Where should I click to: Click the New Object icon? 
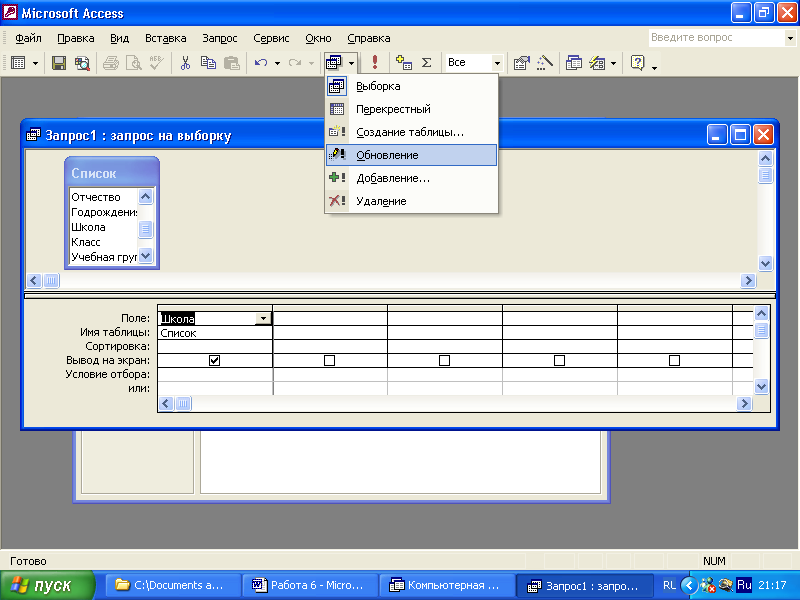click(x=597, y=63)
